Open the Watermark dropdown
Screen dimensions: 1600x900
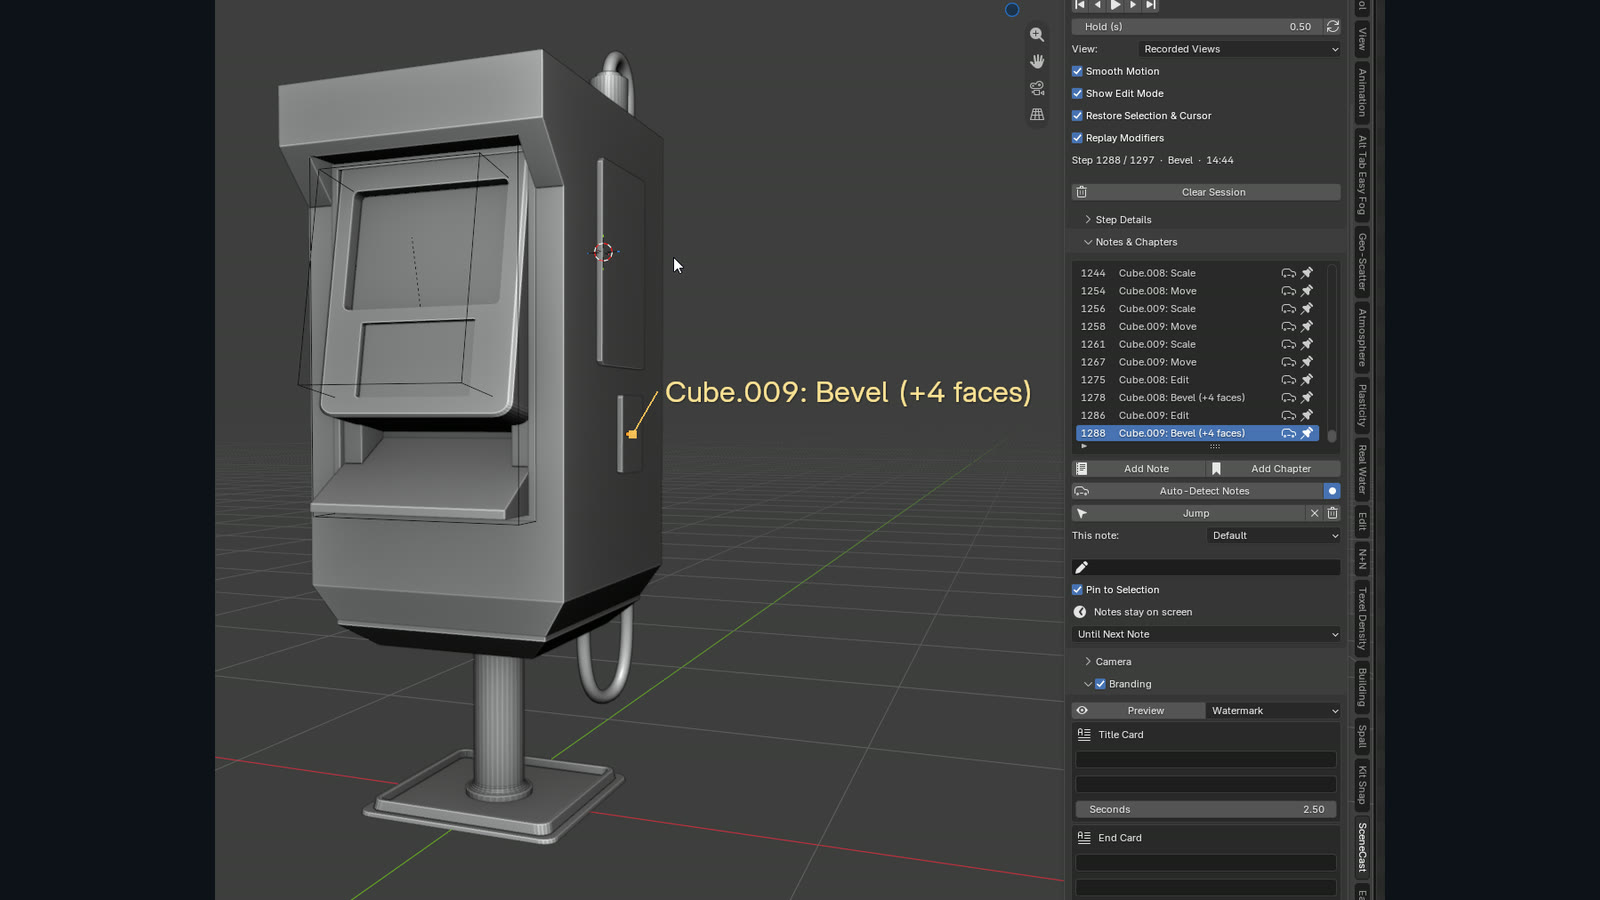(x=1274, y=711)
